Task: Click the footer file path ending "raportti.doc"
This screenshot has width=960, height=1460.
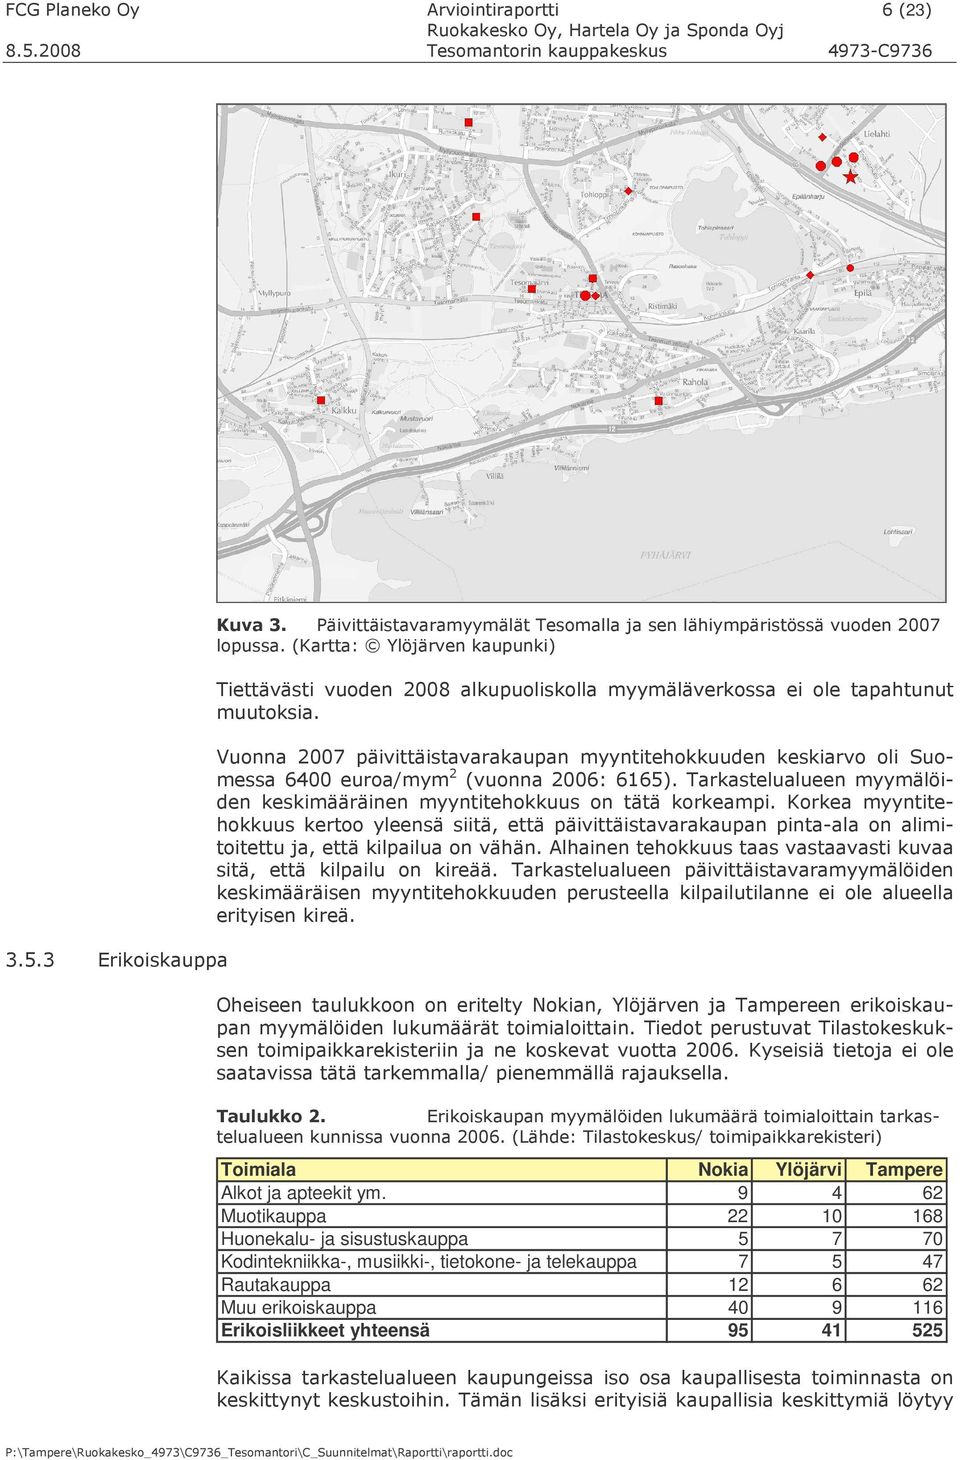Action: 259,1452
